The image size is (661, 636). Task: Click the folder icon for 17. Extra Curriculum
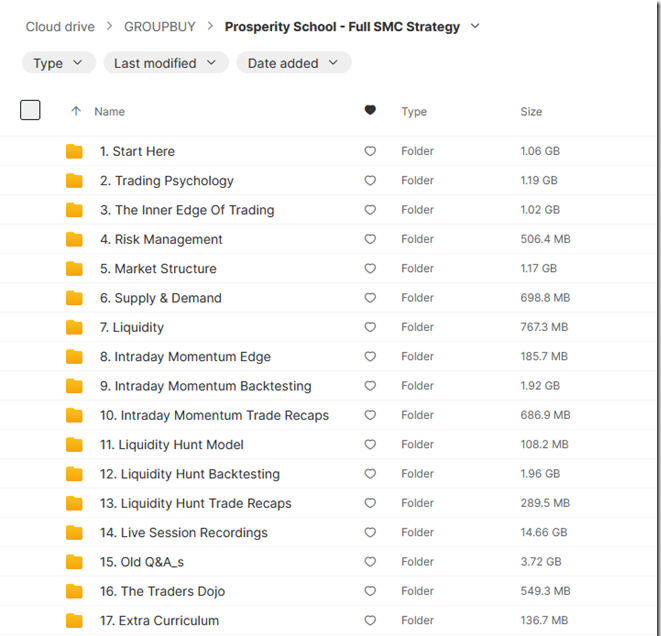click(74, 621)
